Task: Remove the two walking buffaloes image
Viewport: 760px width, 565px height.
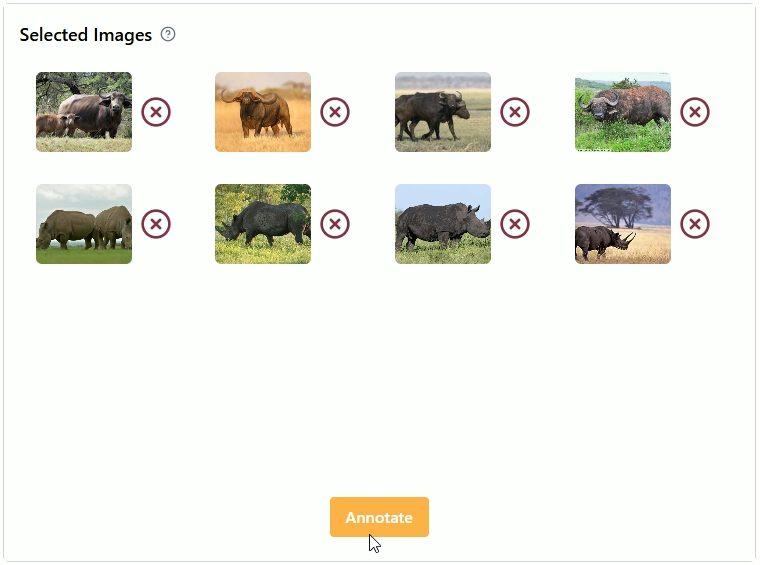Action: 515,112
